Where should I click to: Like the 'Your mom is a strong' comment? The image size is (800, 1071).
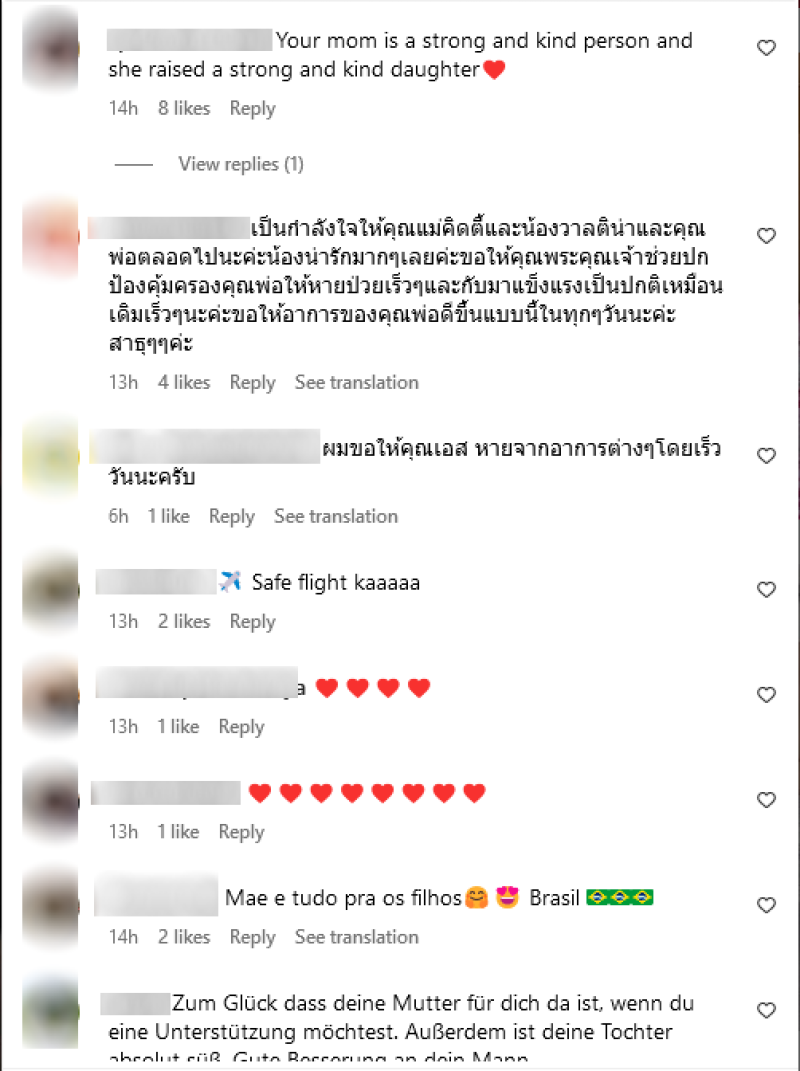tap(766, 48)
